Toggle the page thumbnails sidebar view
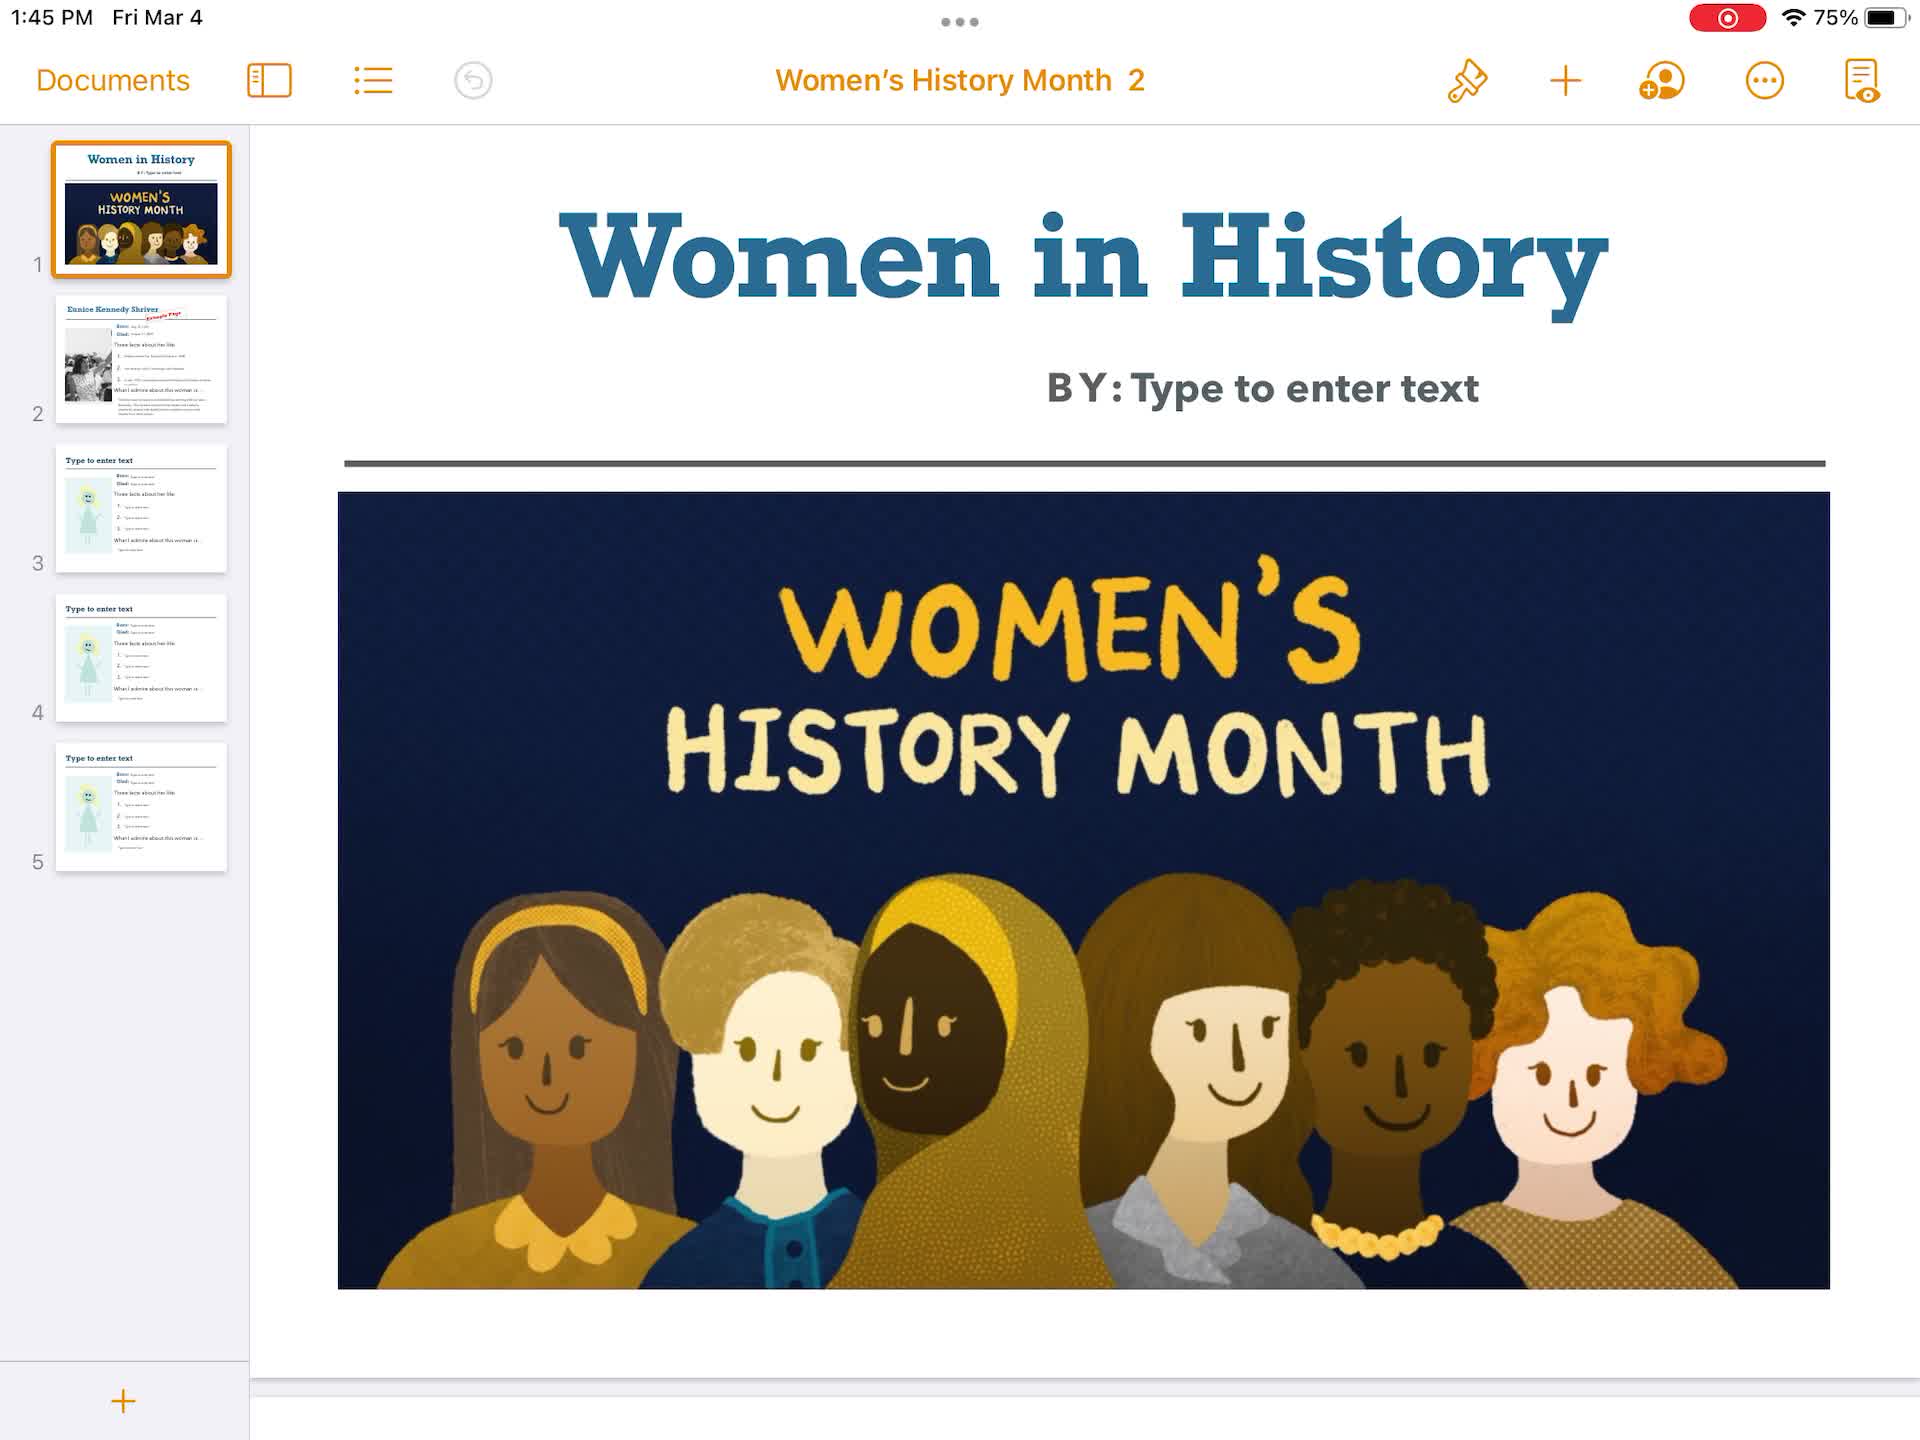The image size is (1920, 1440). click(269, 80)
